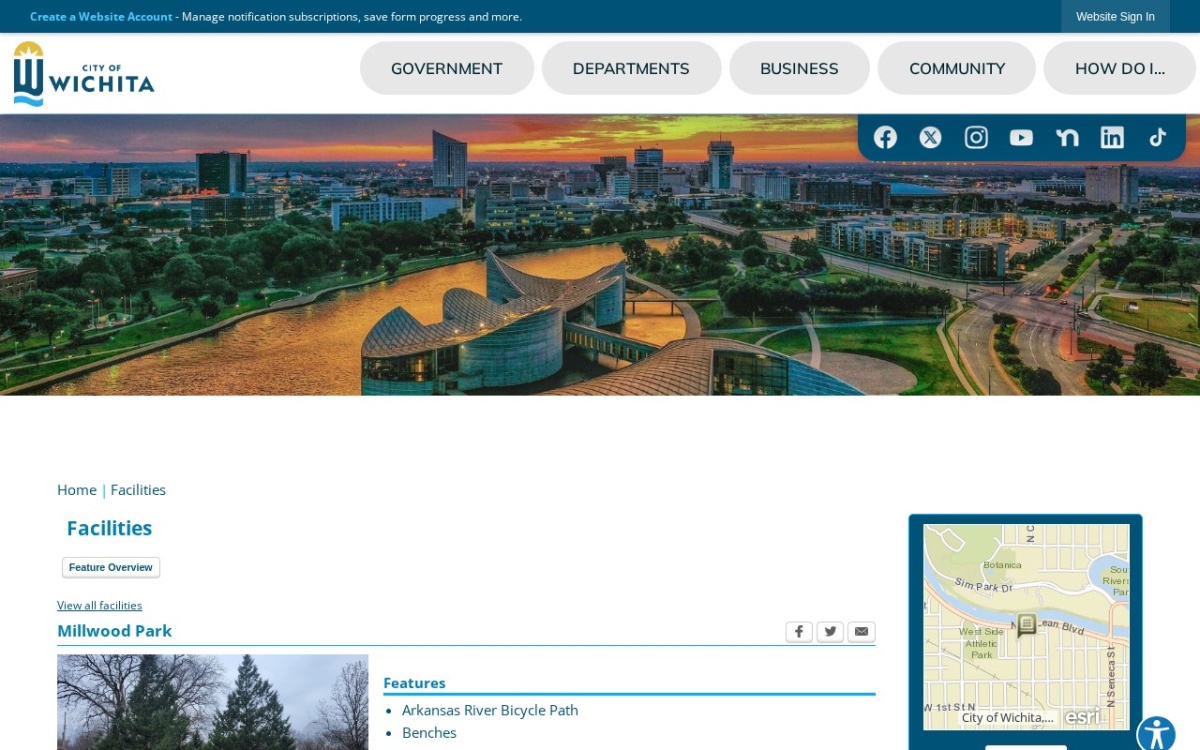
Task: Open the X (Twitter) social icon in header
Action: (930, 138)
